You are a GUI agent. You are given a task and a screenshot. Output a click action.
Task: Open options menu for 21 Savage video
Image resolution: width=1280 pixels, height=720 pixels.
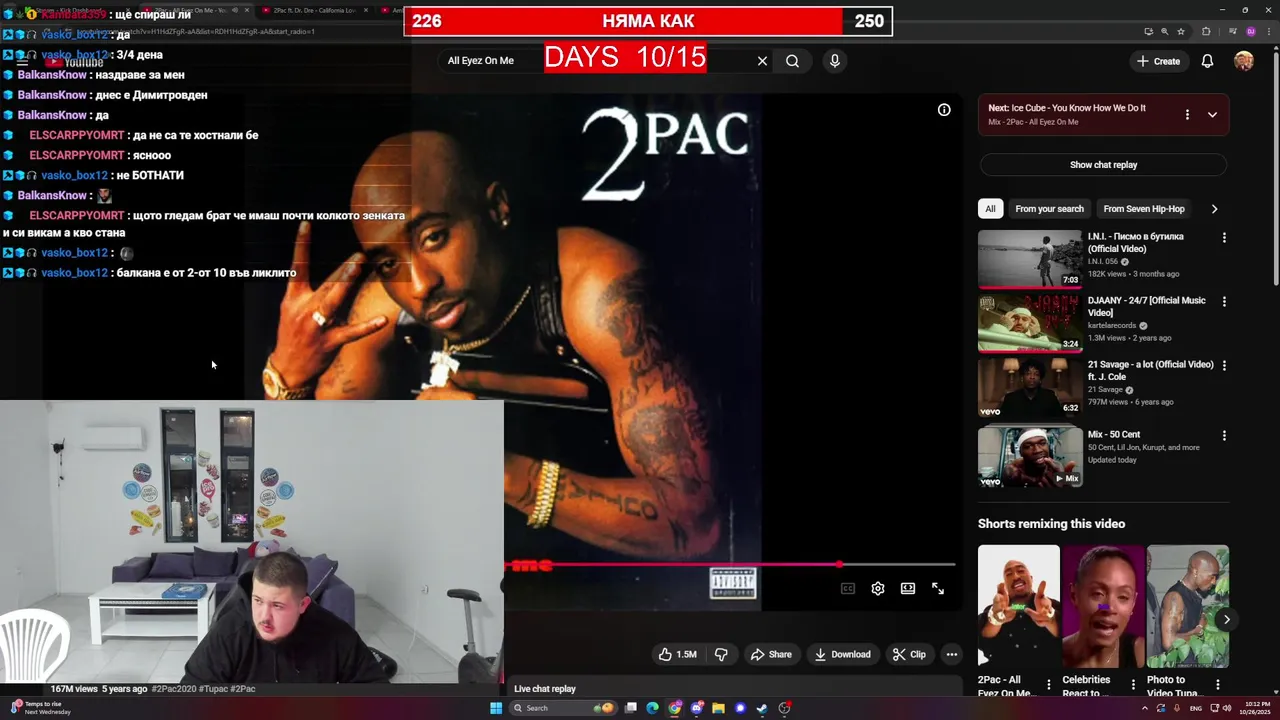click(x=1224, y=366)
